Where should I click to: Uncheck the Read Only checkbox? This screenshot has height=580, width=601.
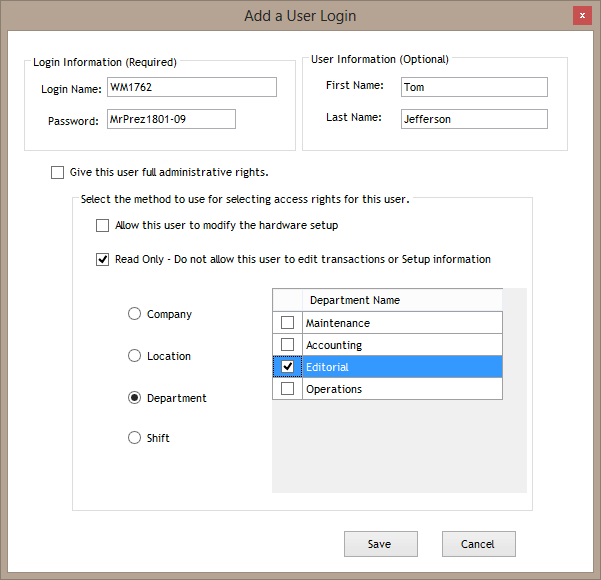click(102, 260)
